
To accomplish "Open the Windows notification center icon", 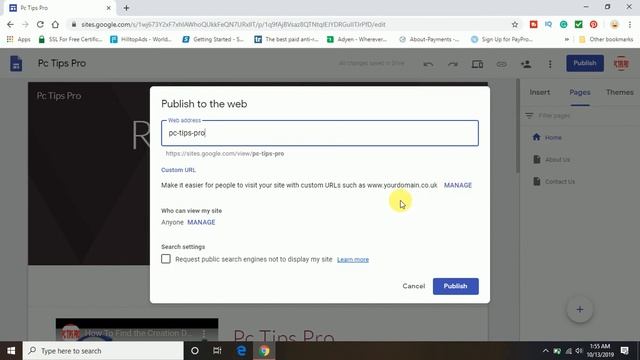I will click(624, 351).
